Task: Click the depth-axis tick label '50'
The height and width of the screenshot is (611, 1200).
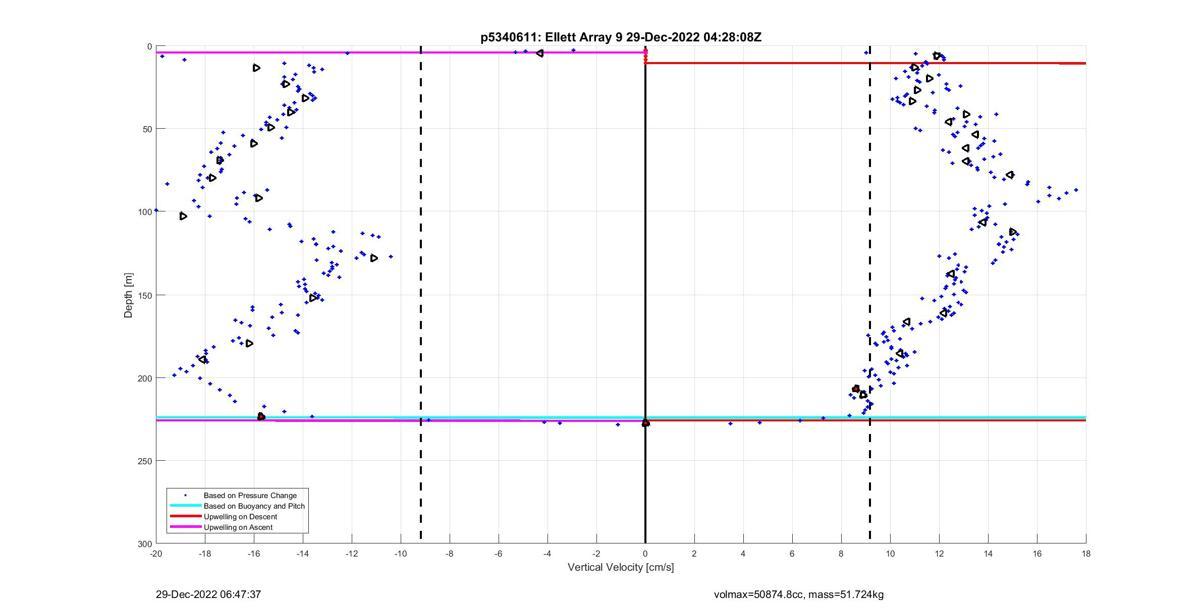Action: coord(146,129)
